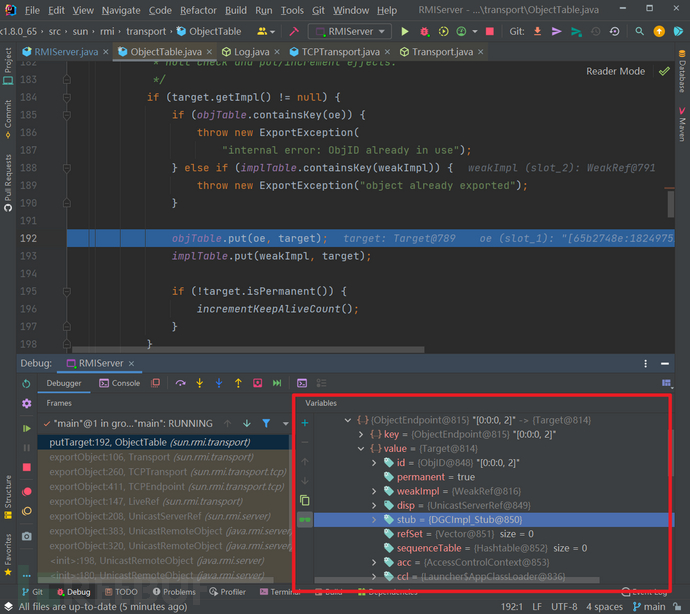Copy variable value icon
This screenshot has width=690, height=614.
[x=305, y=500]
